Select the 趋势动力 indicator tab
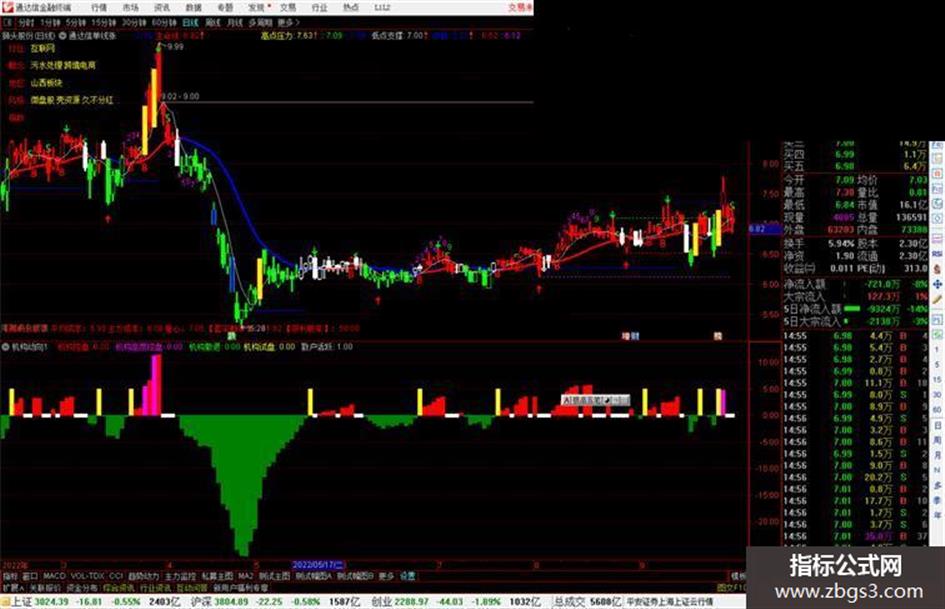The height and width of the screenshot is (609, 945). [x=143, y=576]
